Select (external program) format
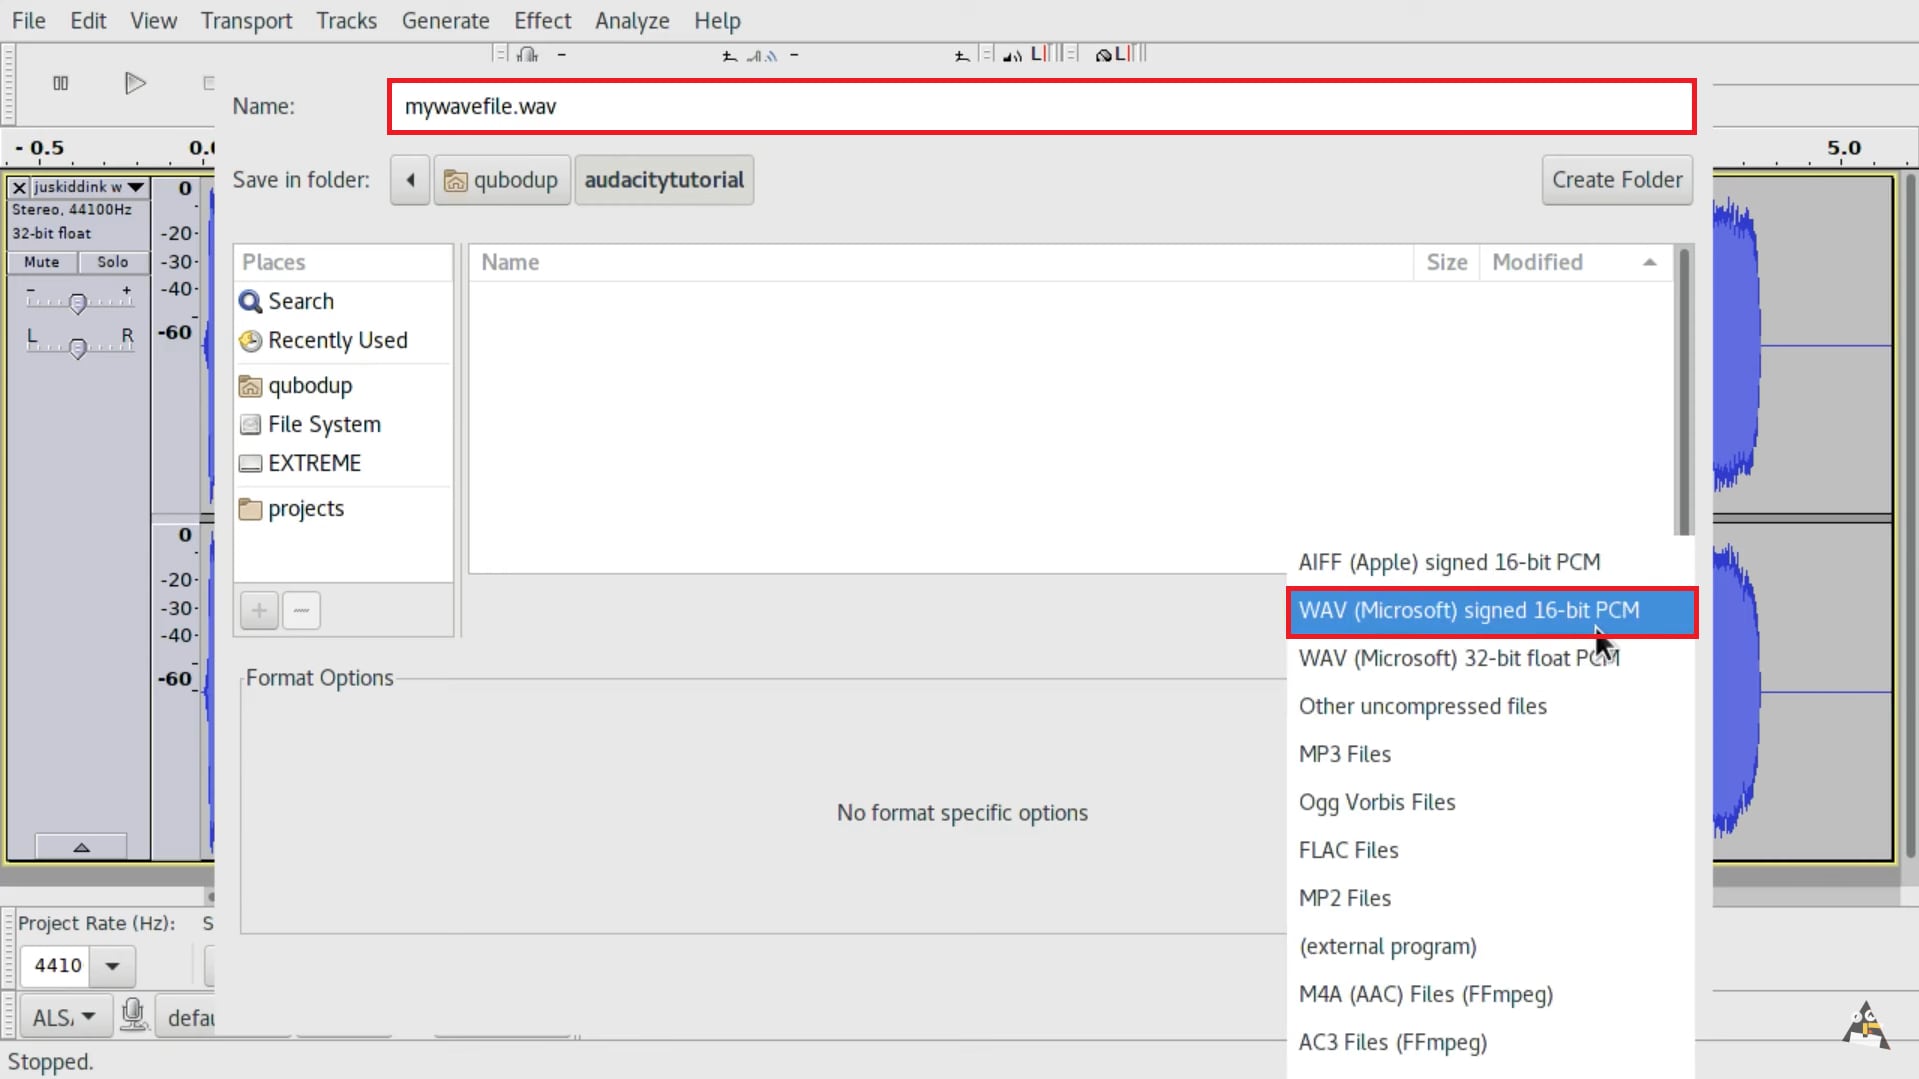 (x=1491, y=947)
